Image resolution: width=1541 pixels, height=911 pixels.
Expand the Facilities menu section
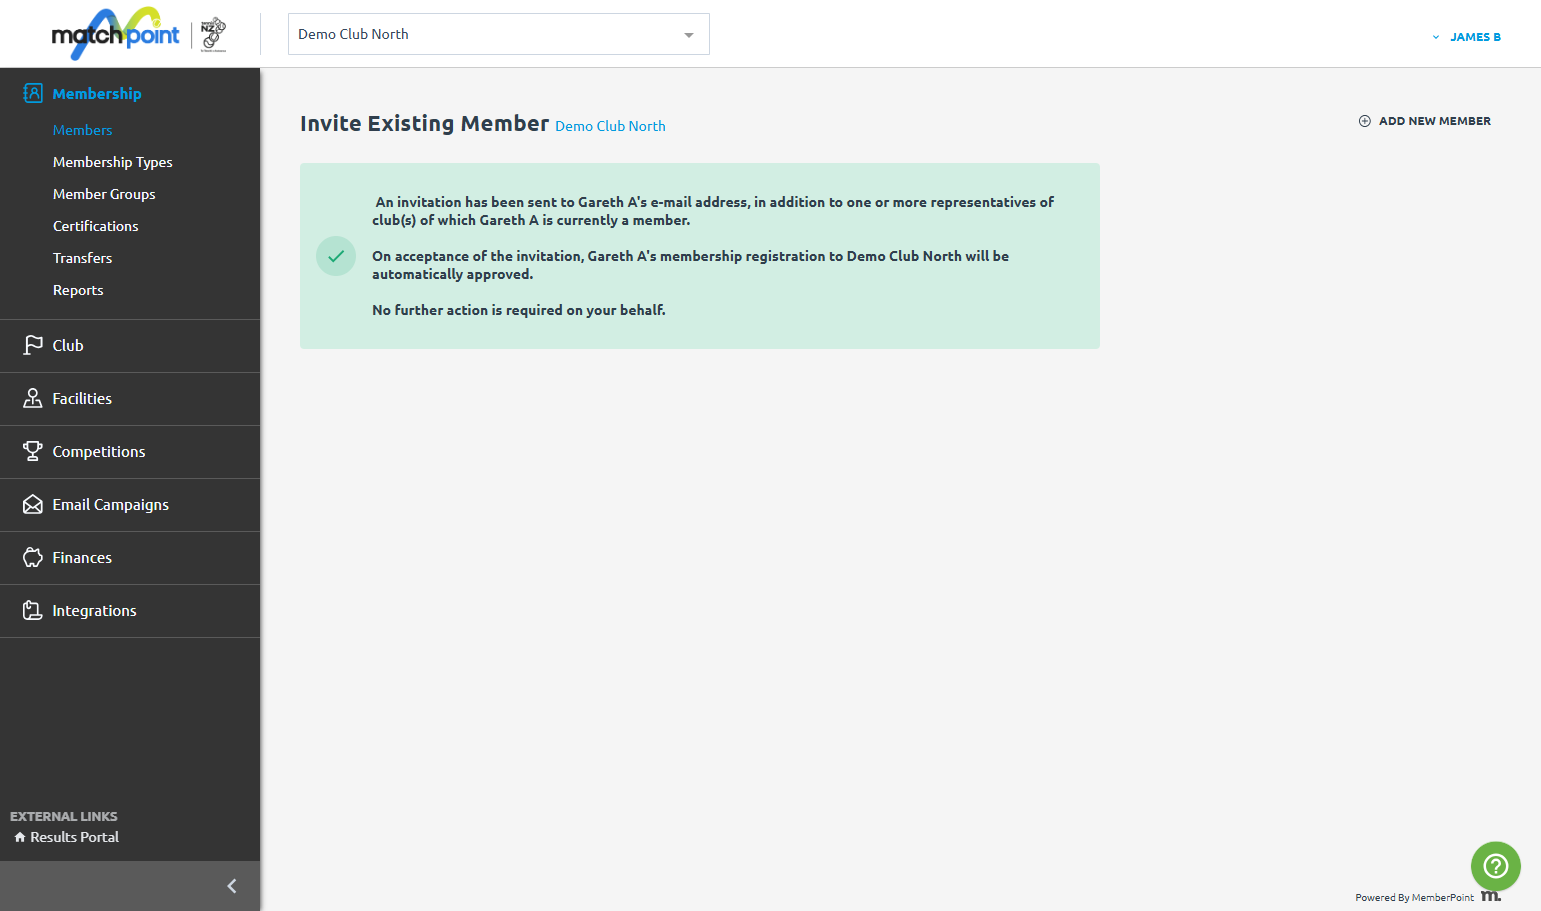coord(130,399)
